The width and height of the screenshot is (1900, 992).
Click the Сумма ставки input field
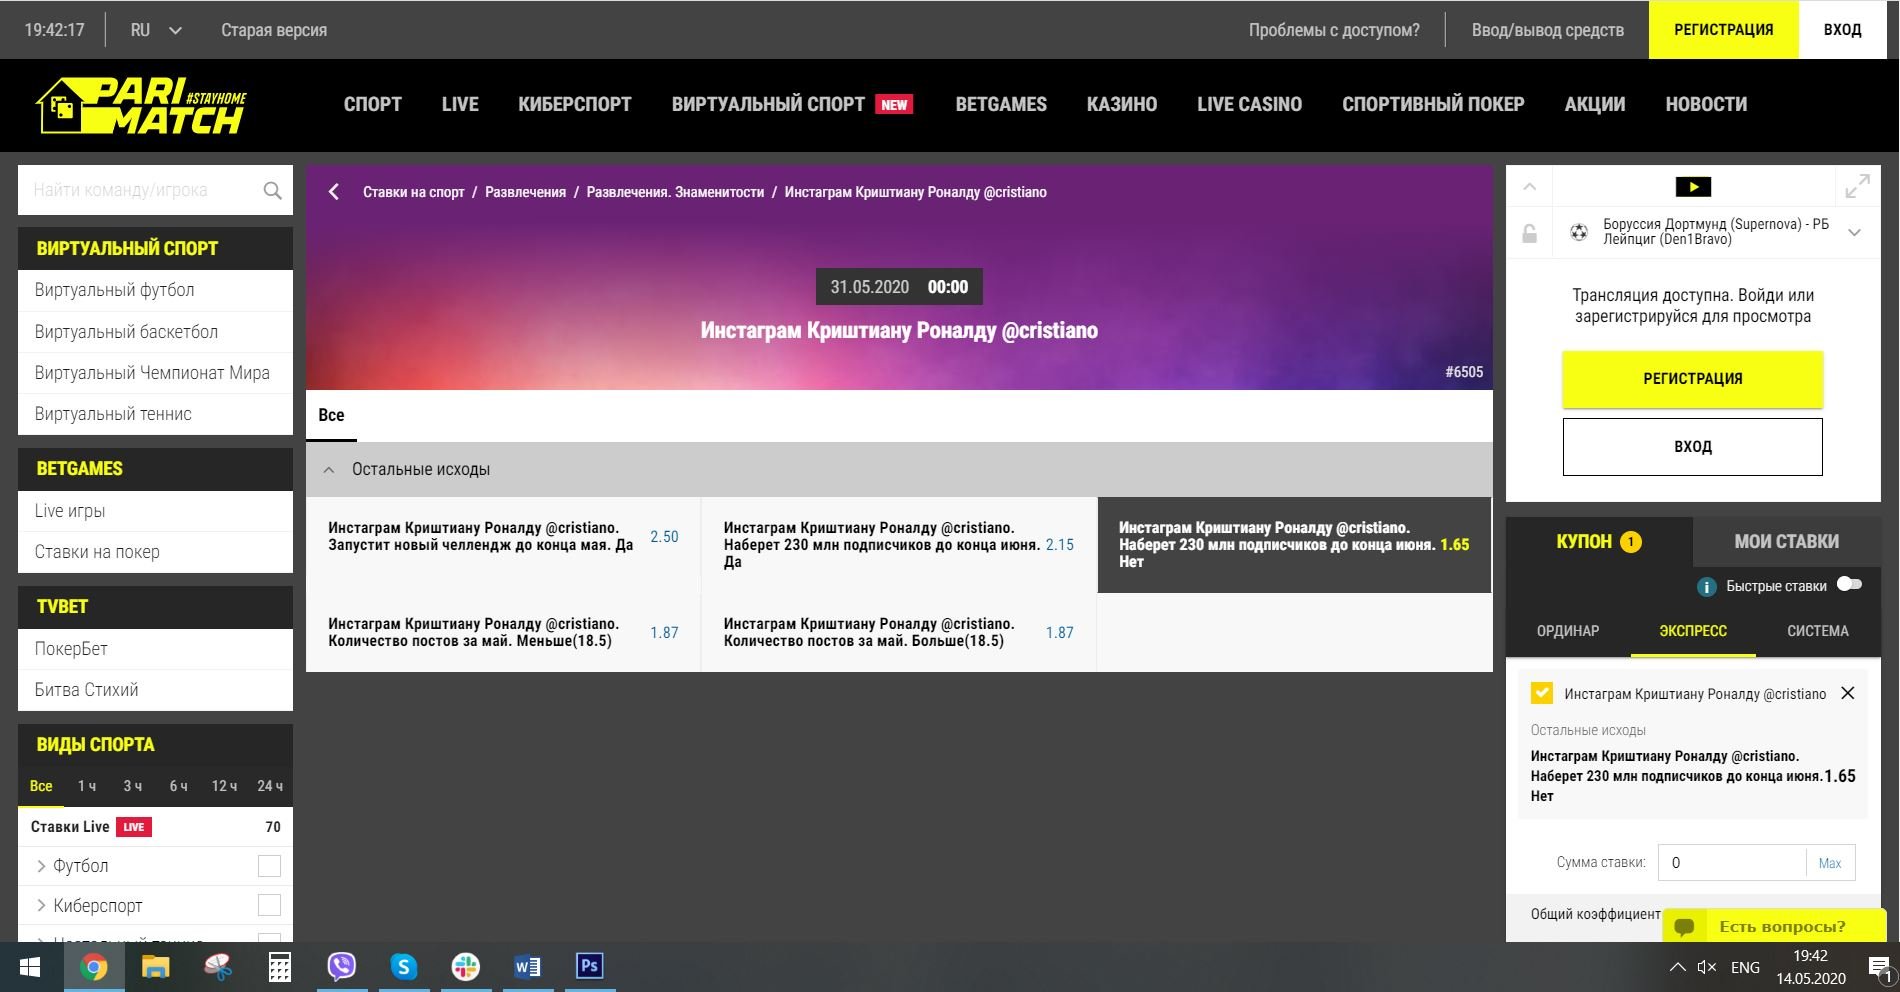click(x=1732, y=863)
